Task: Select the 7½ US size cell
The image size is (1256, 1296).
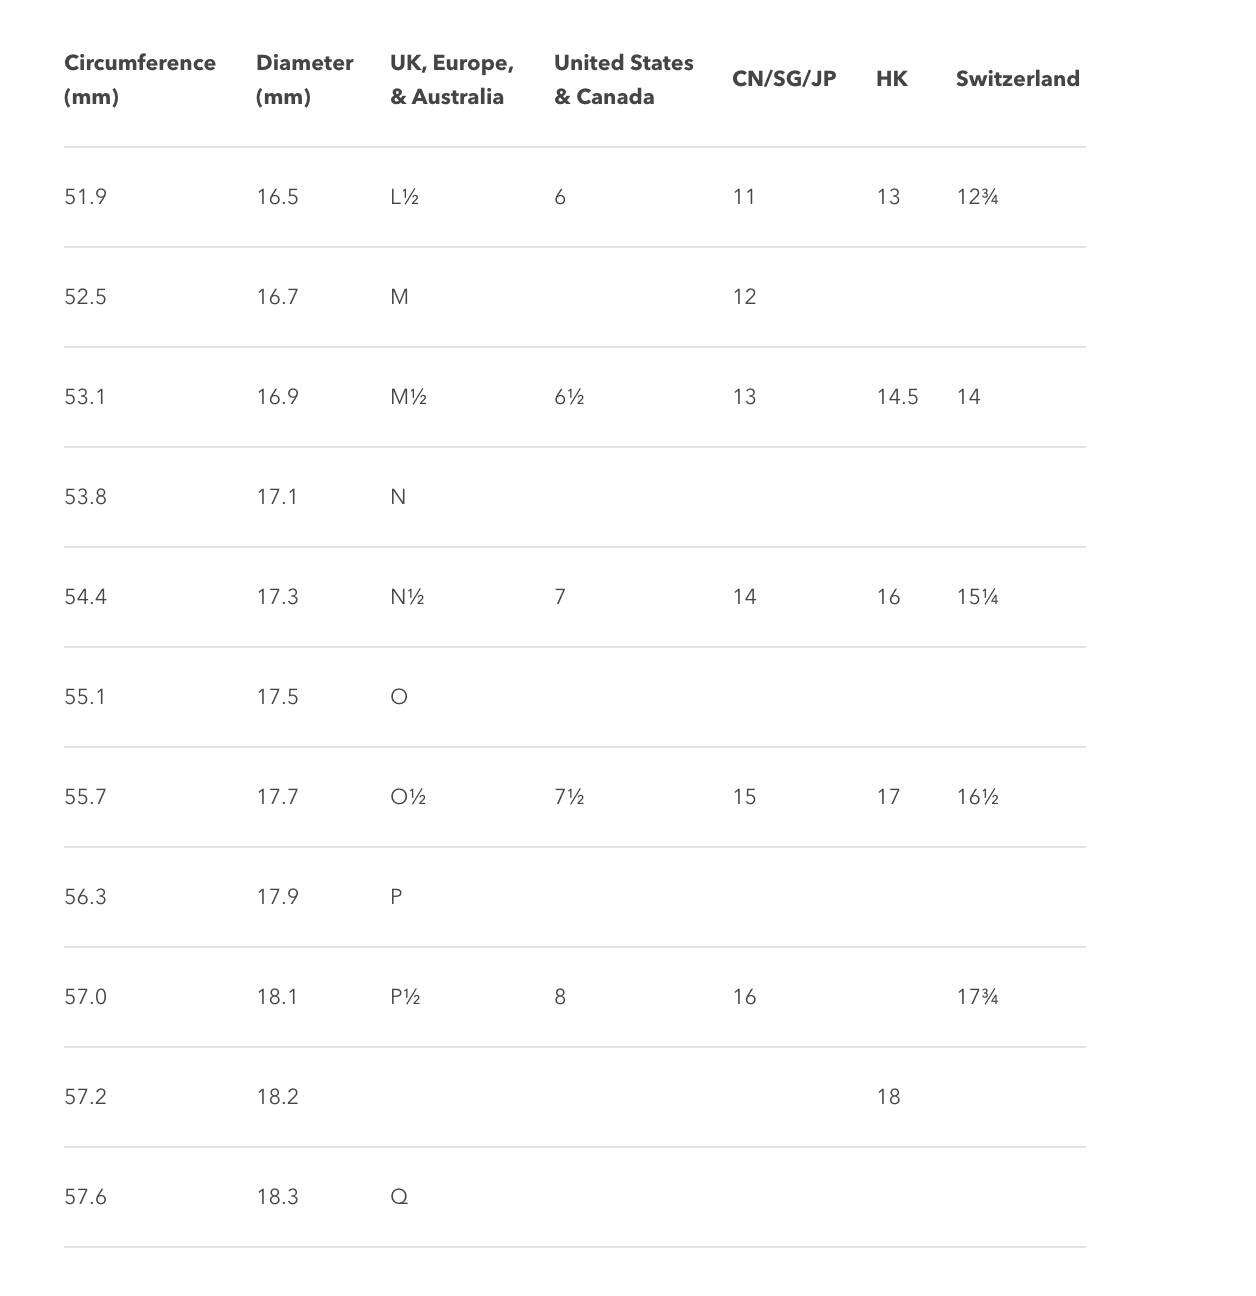Action: (x=569, y=797)
